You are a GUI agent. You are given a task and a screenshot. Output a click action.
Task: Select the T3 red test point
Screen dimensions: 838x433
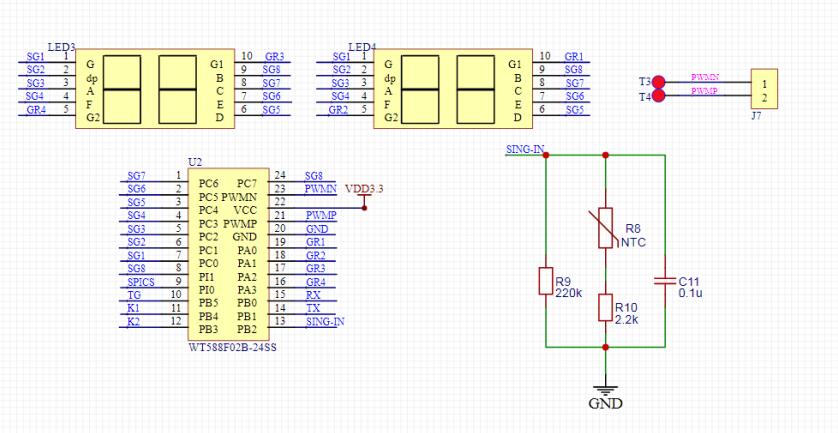tap(658, 82)
